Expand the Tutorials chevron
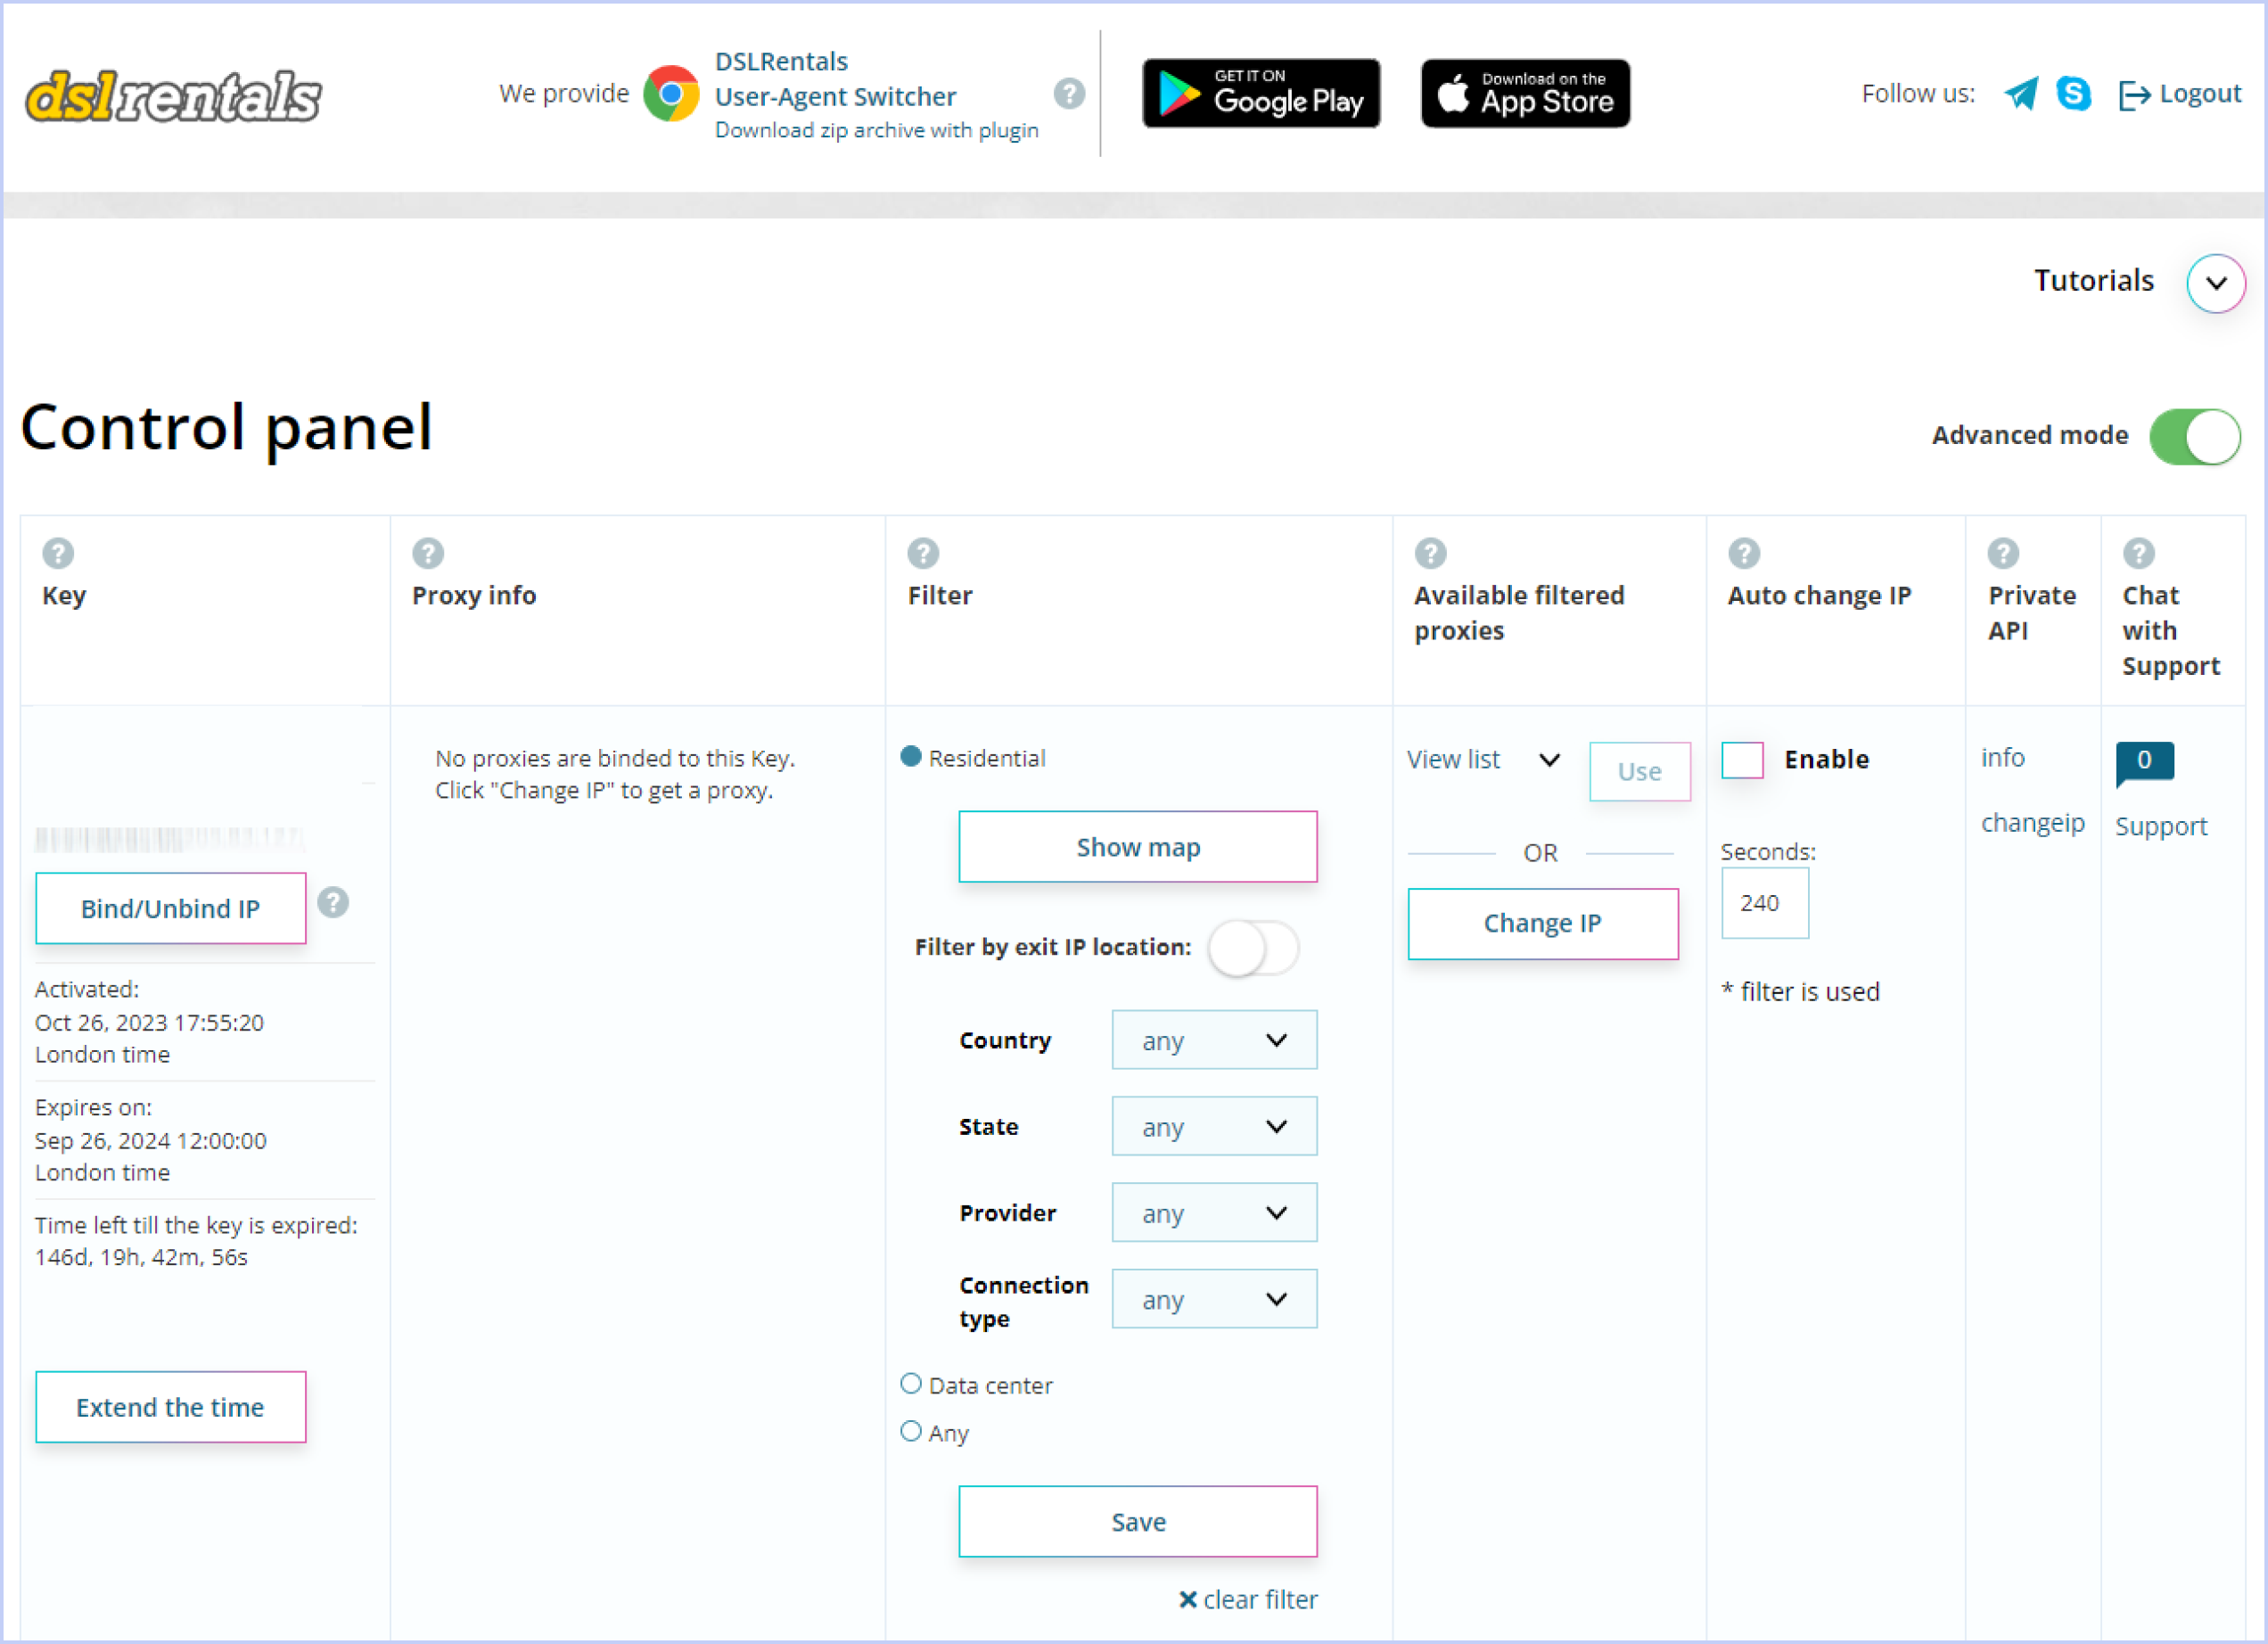2268x1644 pixels. tap(2216, 283)
